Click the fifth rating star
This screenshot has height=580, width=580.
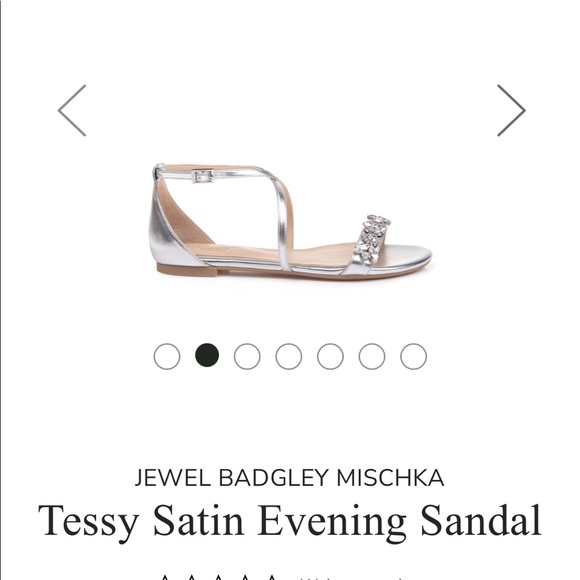pos(271,577)
